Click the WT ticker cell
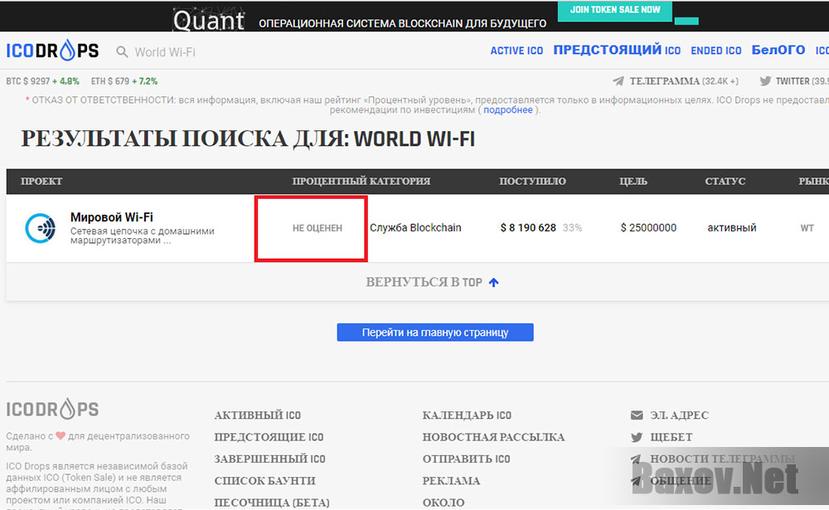This screenshot has height=510, width=829. pyautogui.click(x=807, y=228)
